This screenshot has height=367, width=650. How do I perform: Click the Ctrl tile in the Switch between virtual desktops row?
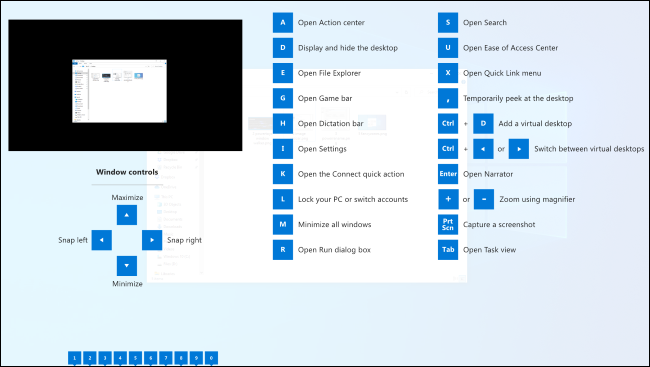click(x=448, y=149)
